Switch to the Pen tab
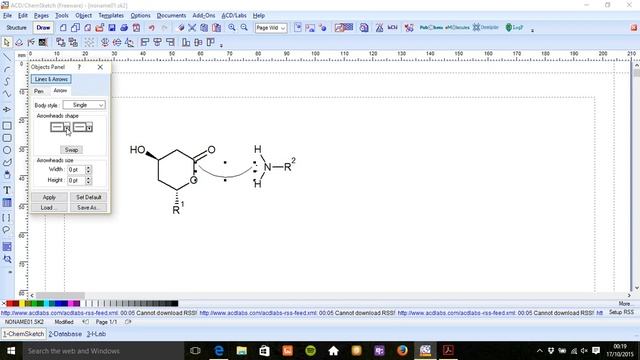The width and height of the screenshot is (640, 360). (x=39, y=91)
